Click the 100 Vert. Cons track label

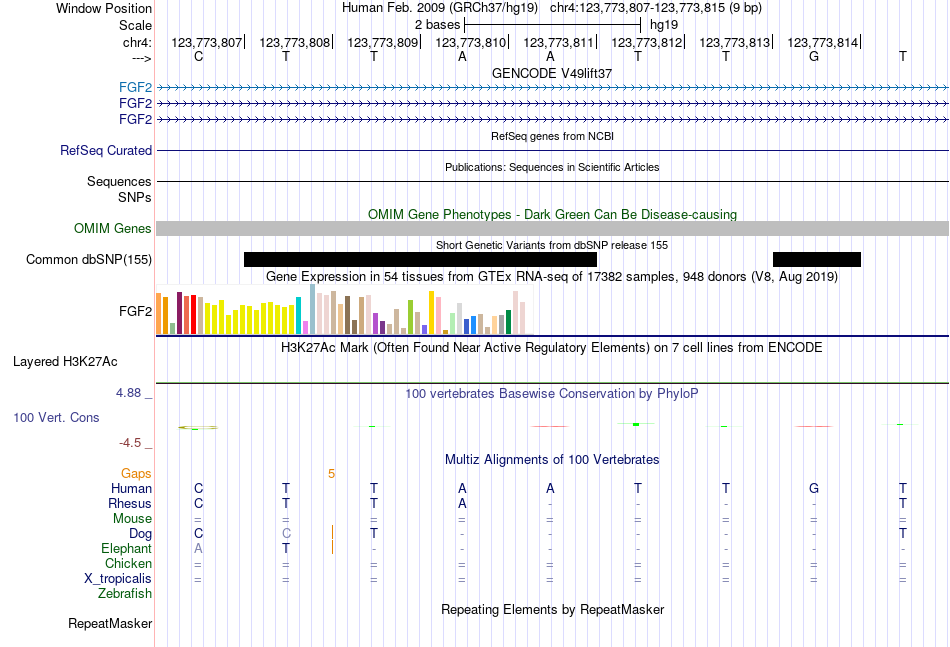[x=56, y=417]
